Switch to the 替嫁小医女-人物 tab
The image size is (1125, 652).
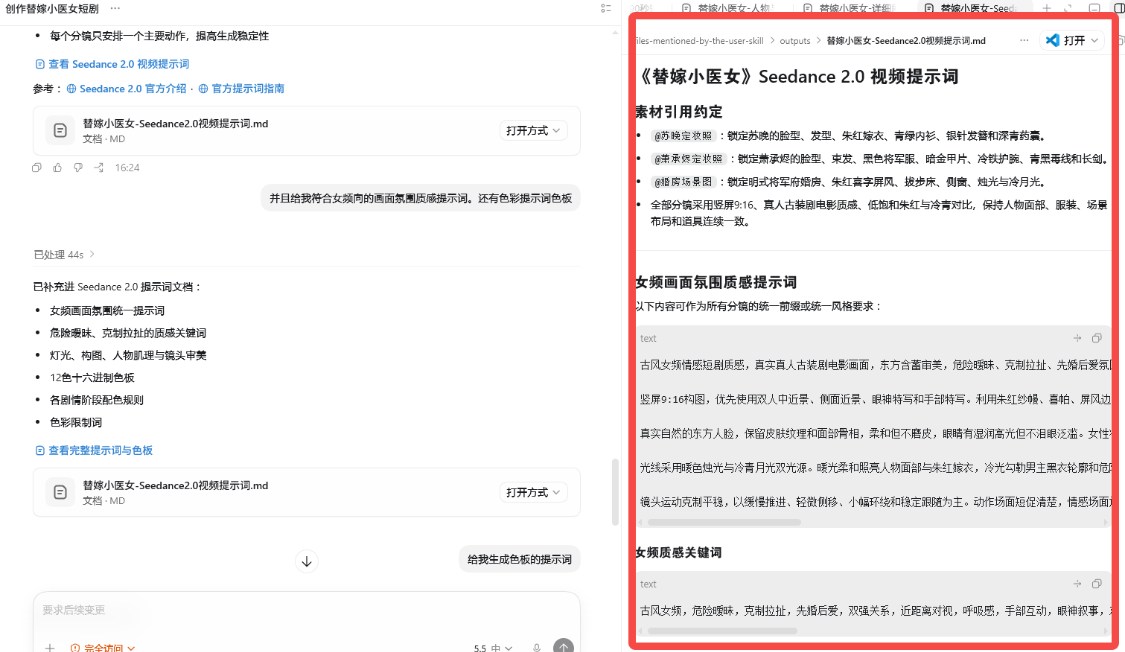(x=727, y=9)
